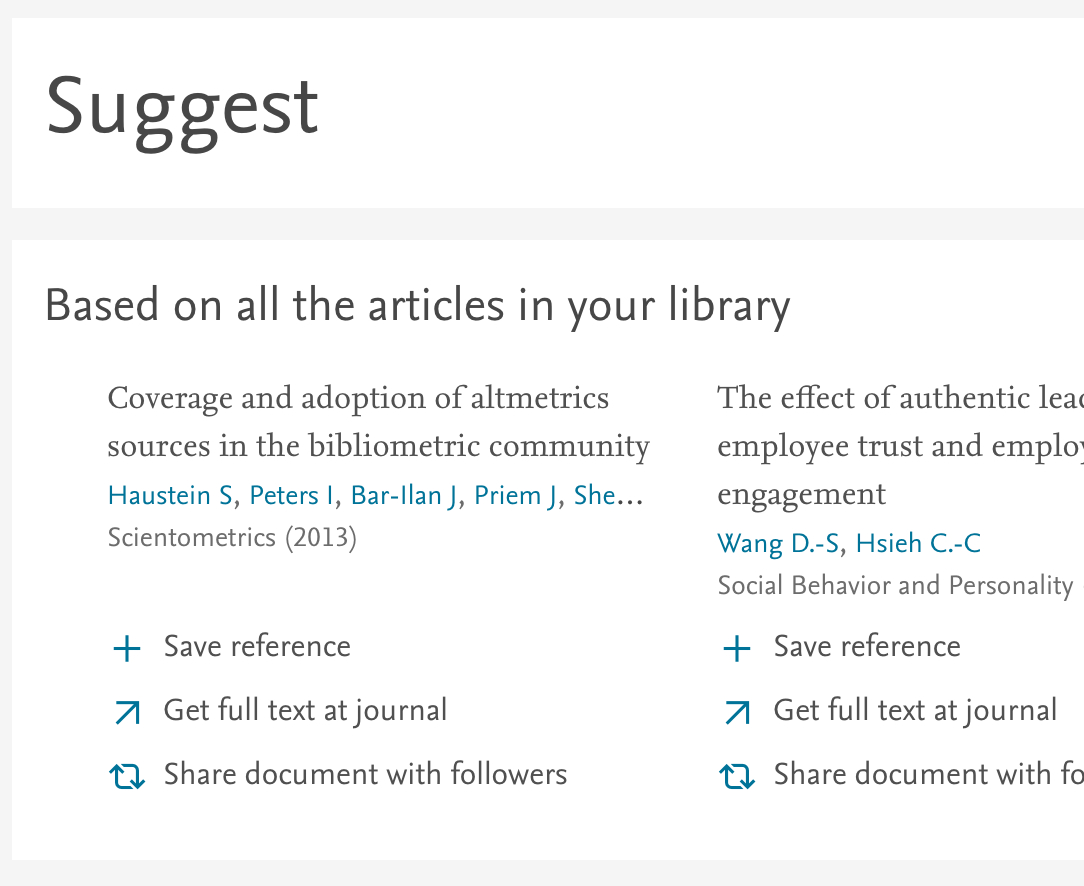Share the Scientometrics document with followers
The image size is (1084, 886).
pyautogui.click(x=365, y=775)
